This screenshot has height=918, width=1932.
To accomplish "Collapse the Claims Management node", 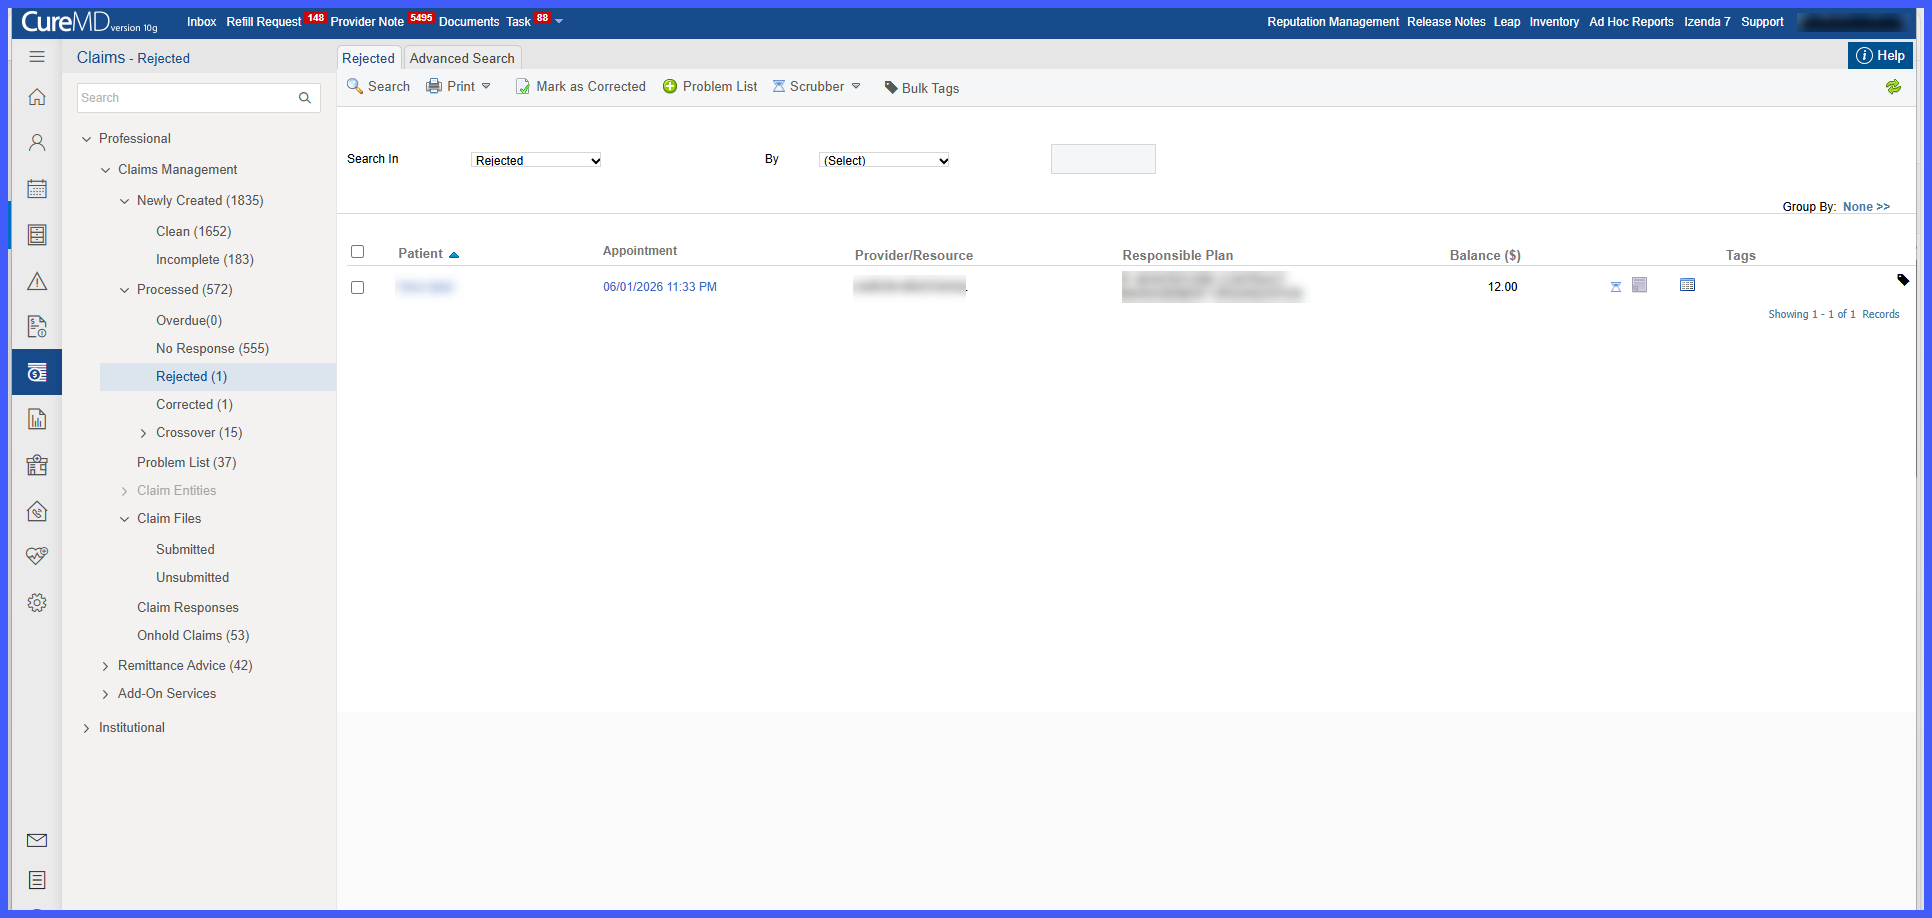I will [106, 170].
